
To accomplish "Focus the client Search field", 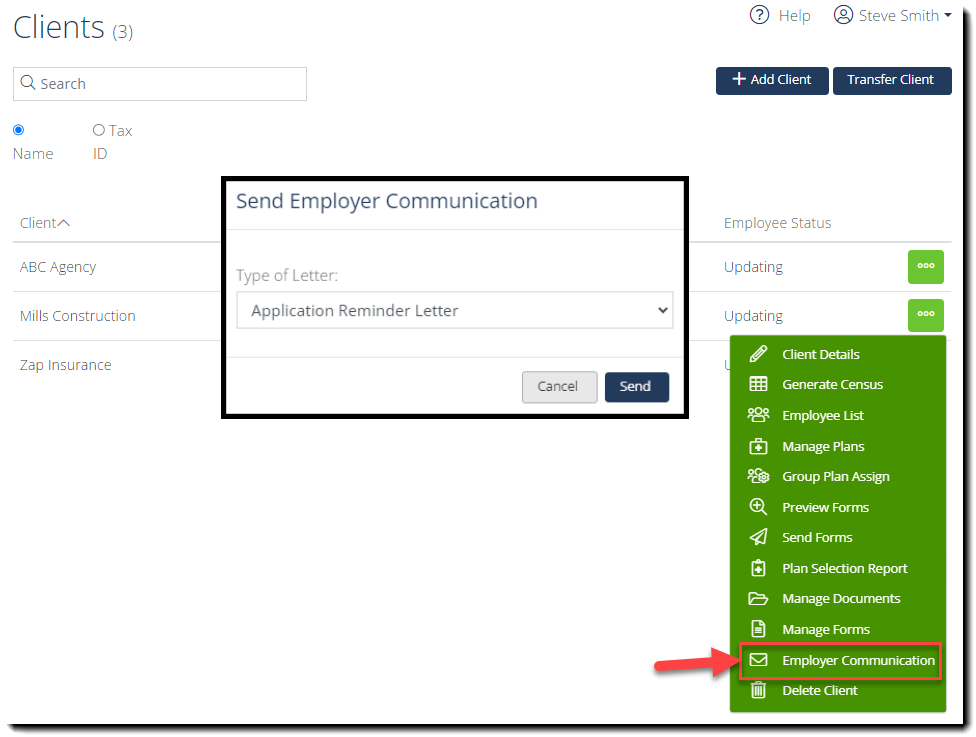I will (159, 83).
